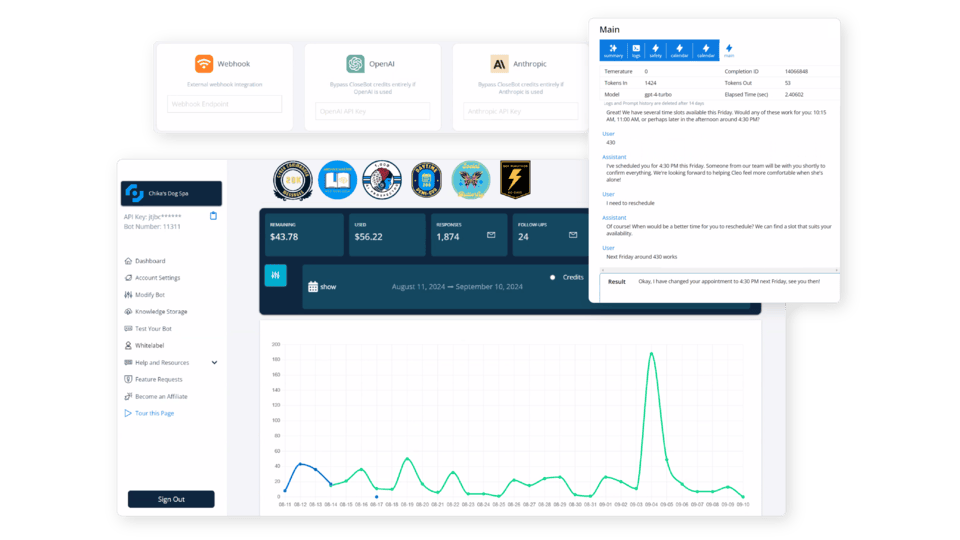Click the Sign Out button
Viewport: 960px width, 540px height.
[x=171, y=499]
